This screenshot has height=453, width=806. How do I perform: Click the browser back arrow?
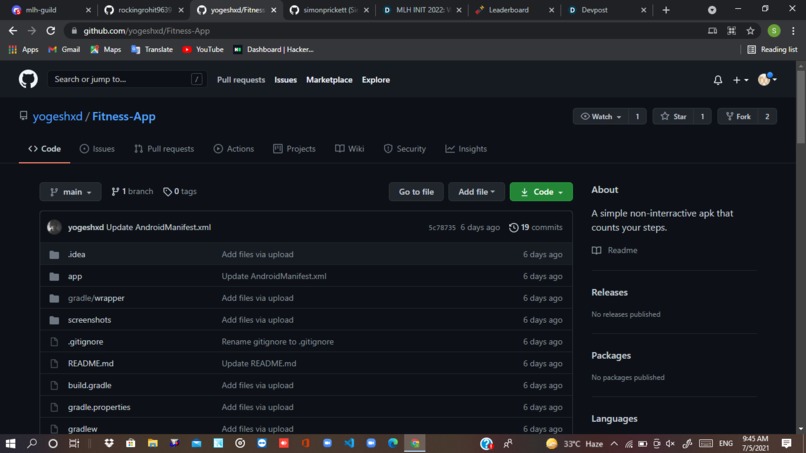pos(12,31)
